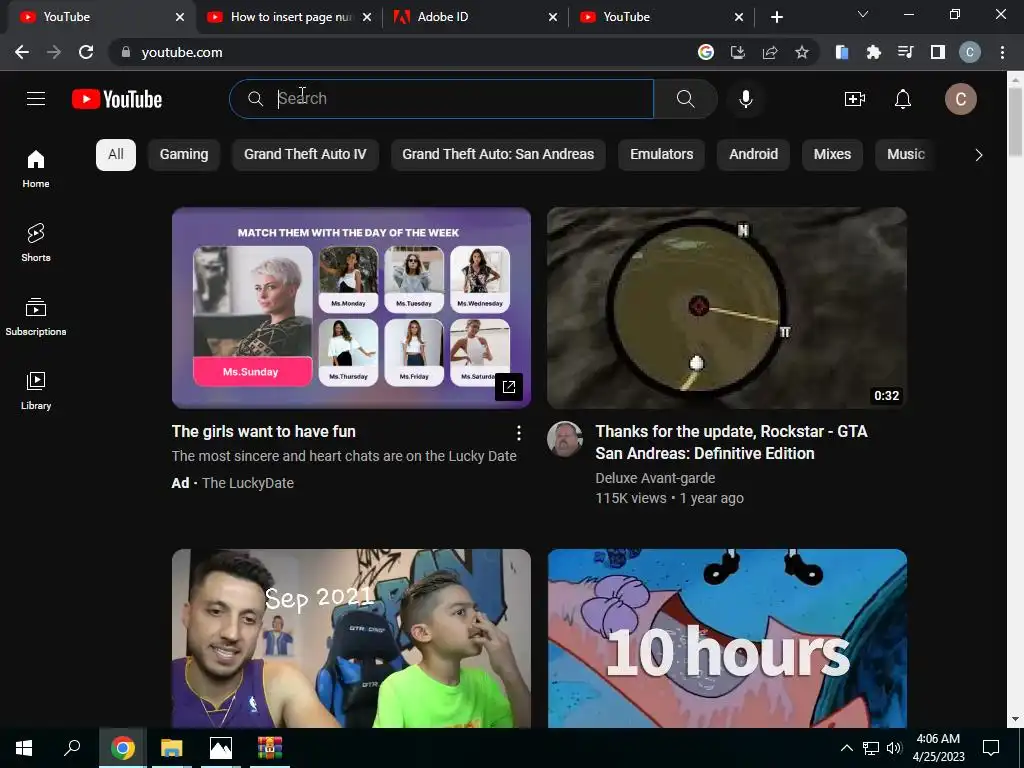1024x768 pixels.
Task: Open Windows Start menu
Action: [x=24, y=748]
